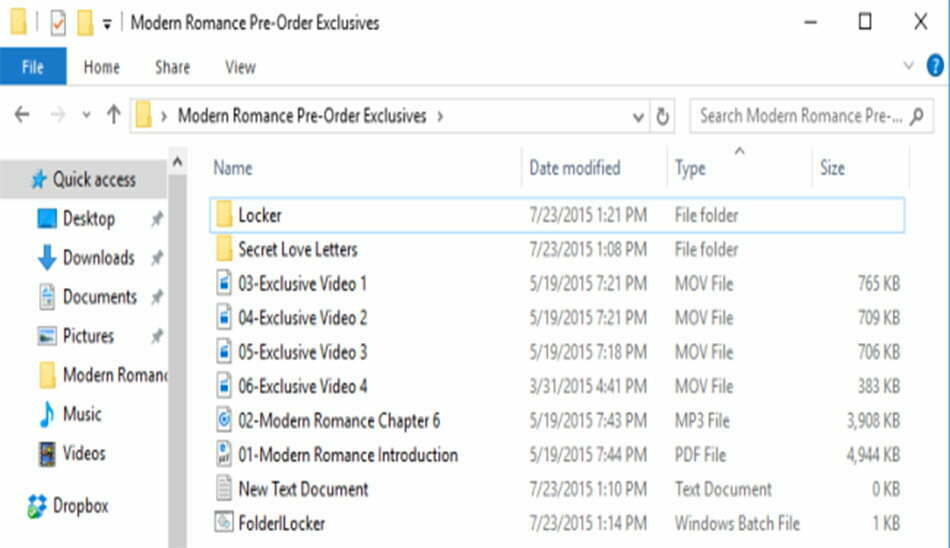
Task: Switch to the Home ribbon tab
Action: [101, 67]
